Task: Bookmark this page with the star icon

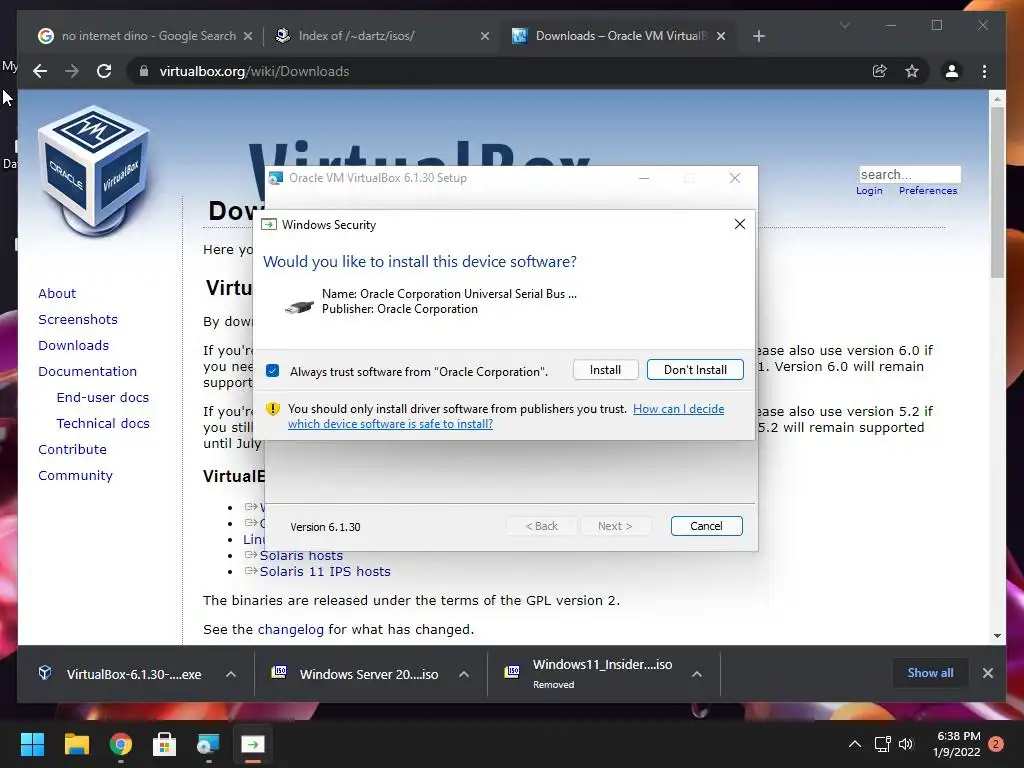Action: coord(912,71)
